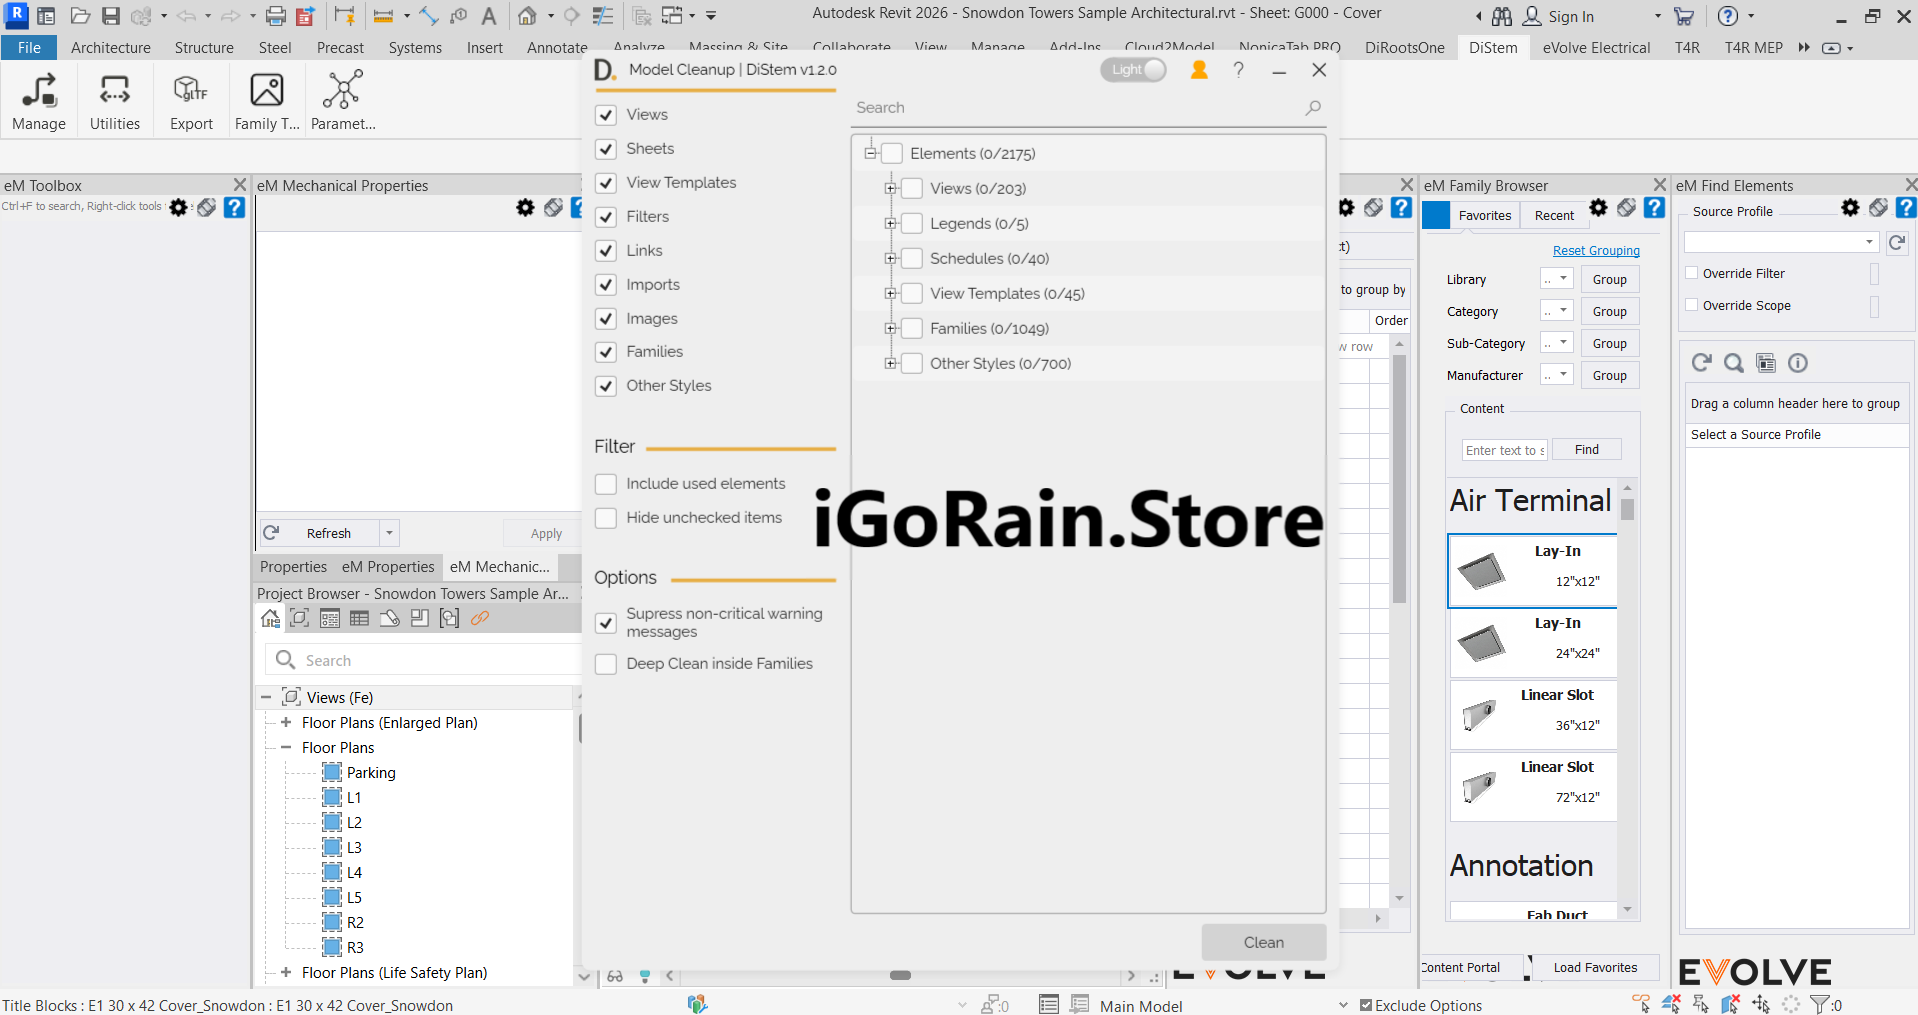This screenshot has width=1918, height=1015.
Task: Open the Refresh dropdown in eM Mechanical Properties
Action: tap(388, 532)
